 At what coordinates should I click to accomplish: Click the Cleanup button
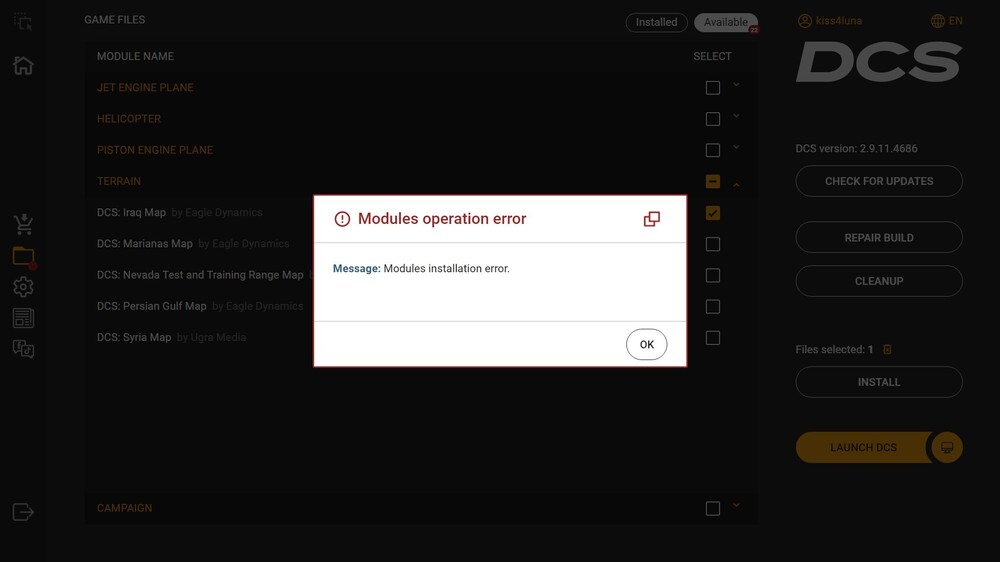tap(879, 281)
